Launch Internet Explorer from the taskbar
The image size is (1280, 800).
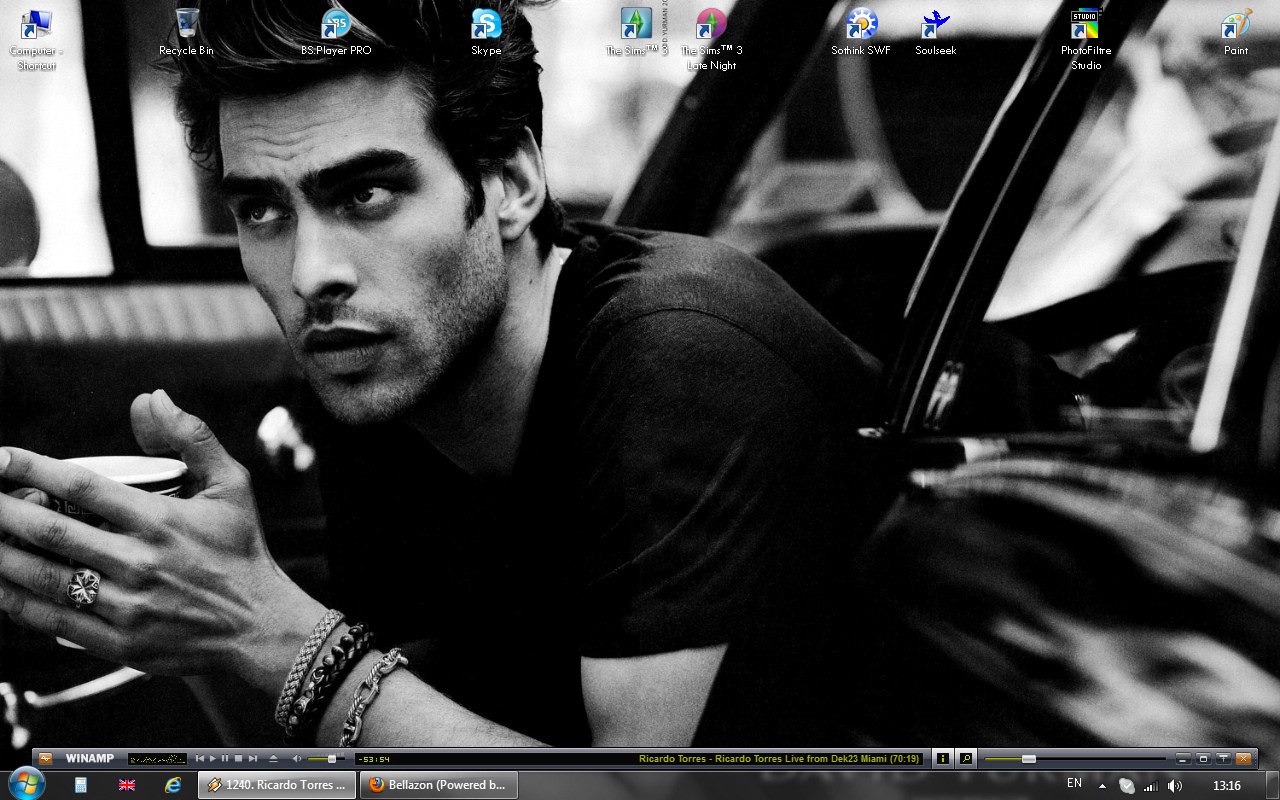(x=173, y=785)
